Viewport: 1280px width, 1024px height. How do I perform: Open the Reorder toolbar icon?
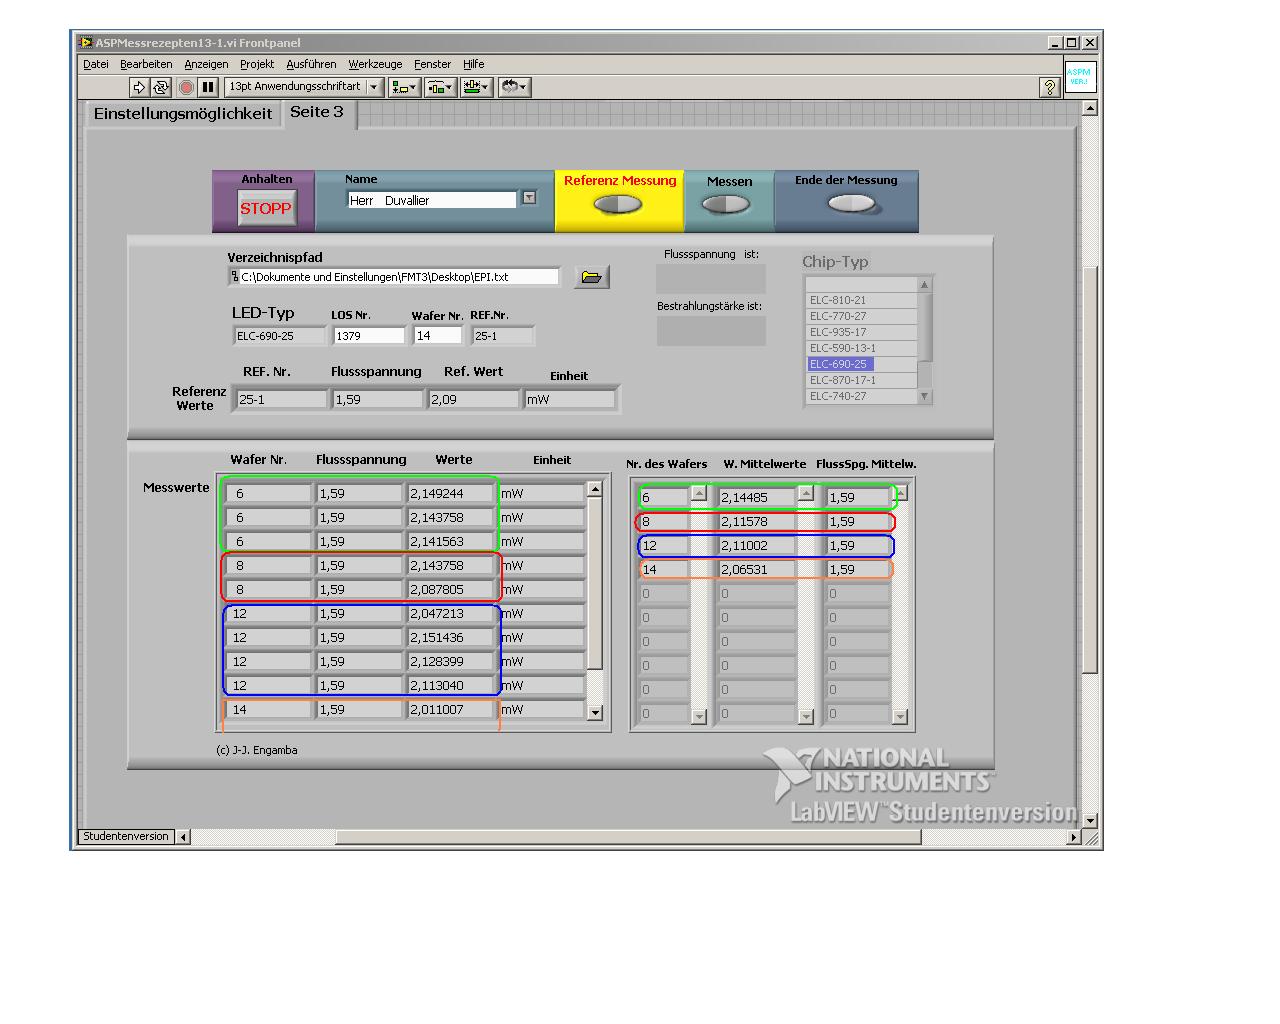tap(514, 87)
